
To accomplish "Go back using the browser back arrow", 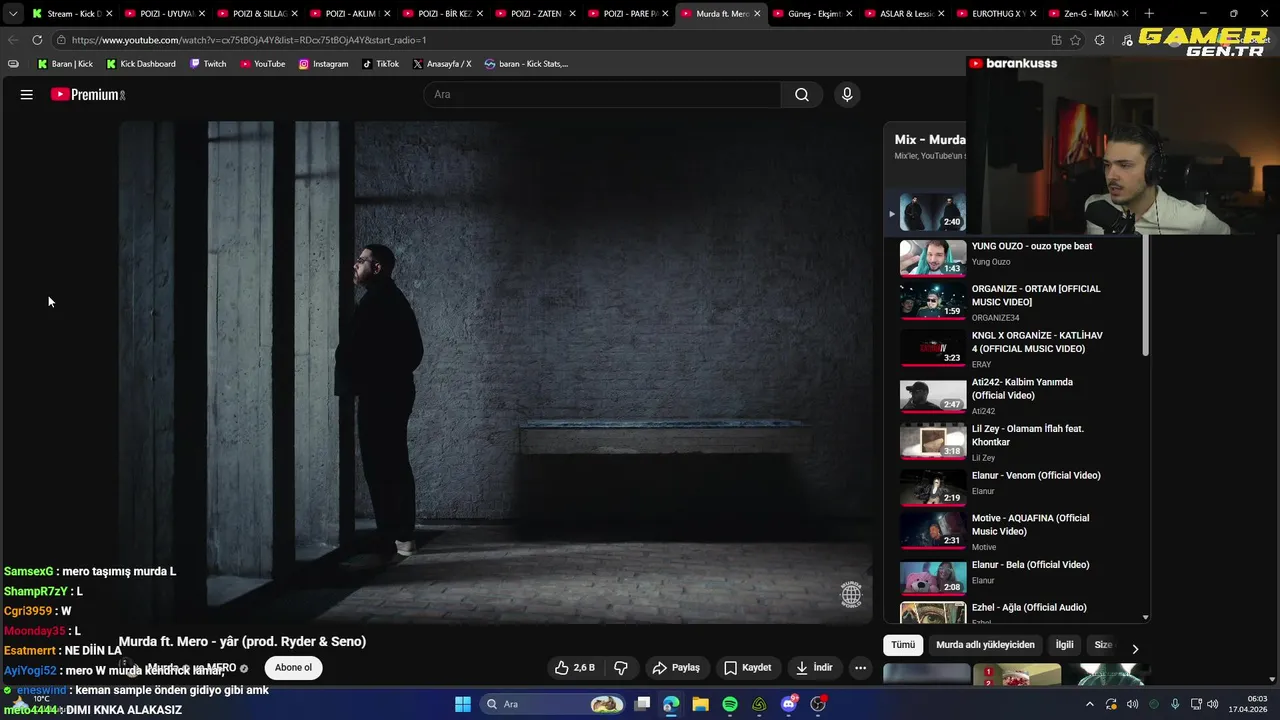I will [x=13, y=40].
